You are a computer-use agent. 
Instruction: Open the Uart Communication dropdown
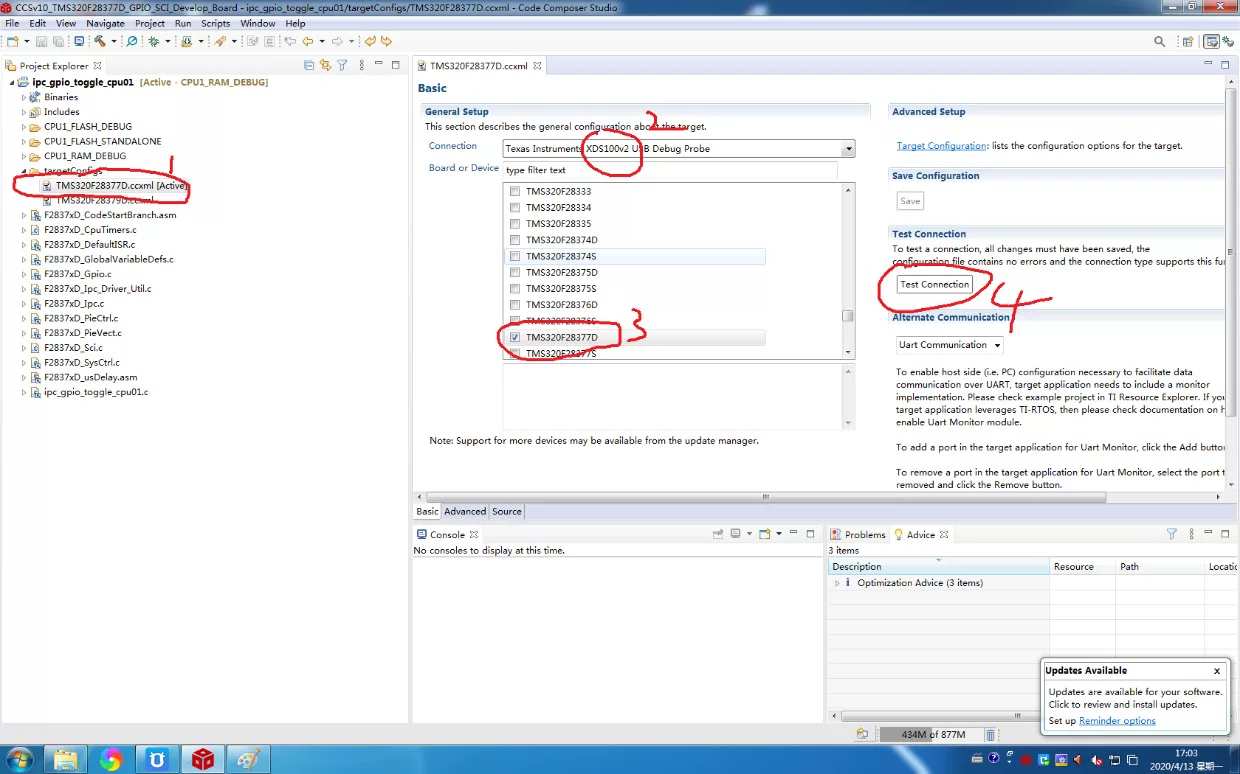pyautogui.click(x=949, y=345)
